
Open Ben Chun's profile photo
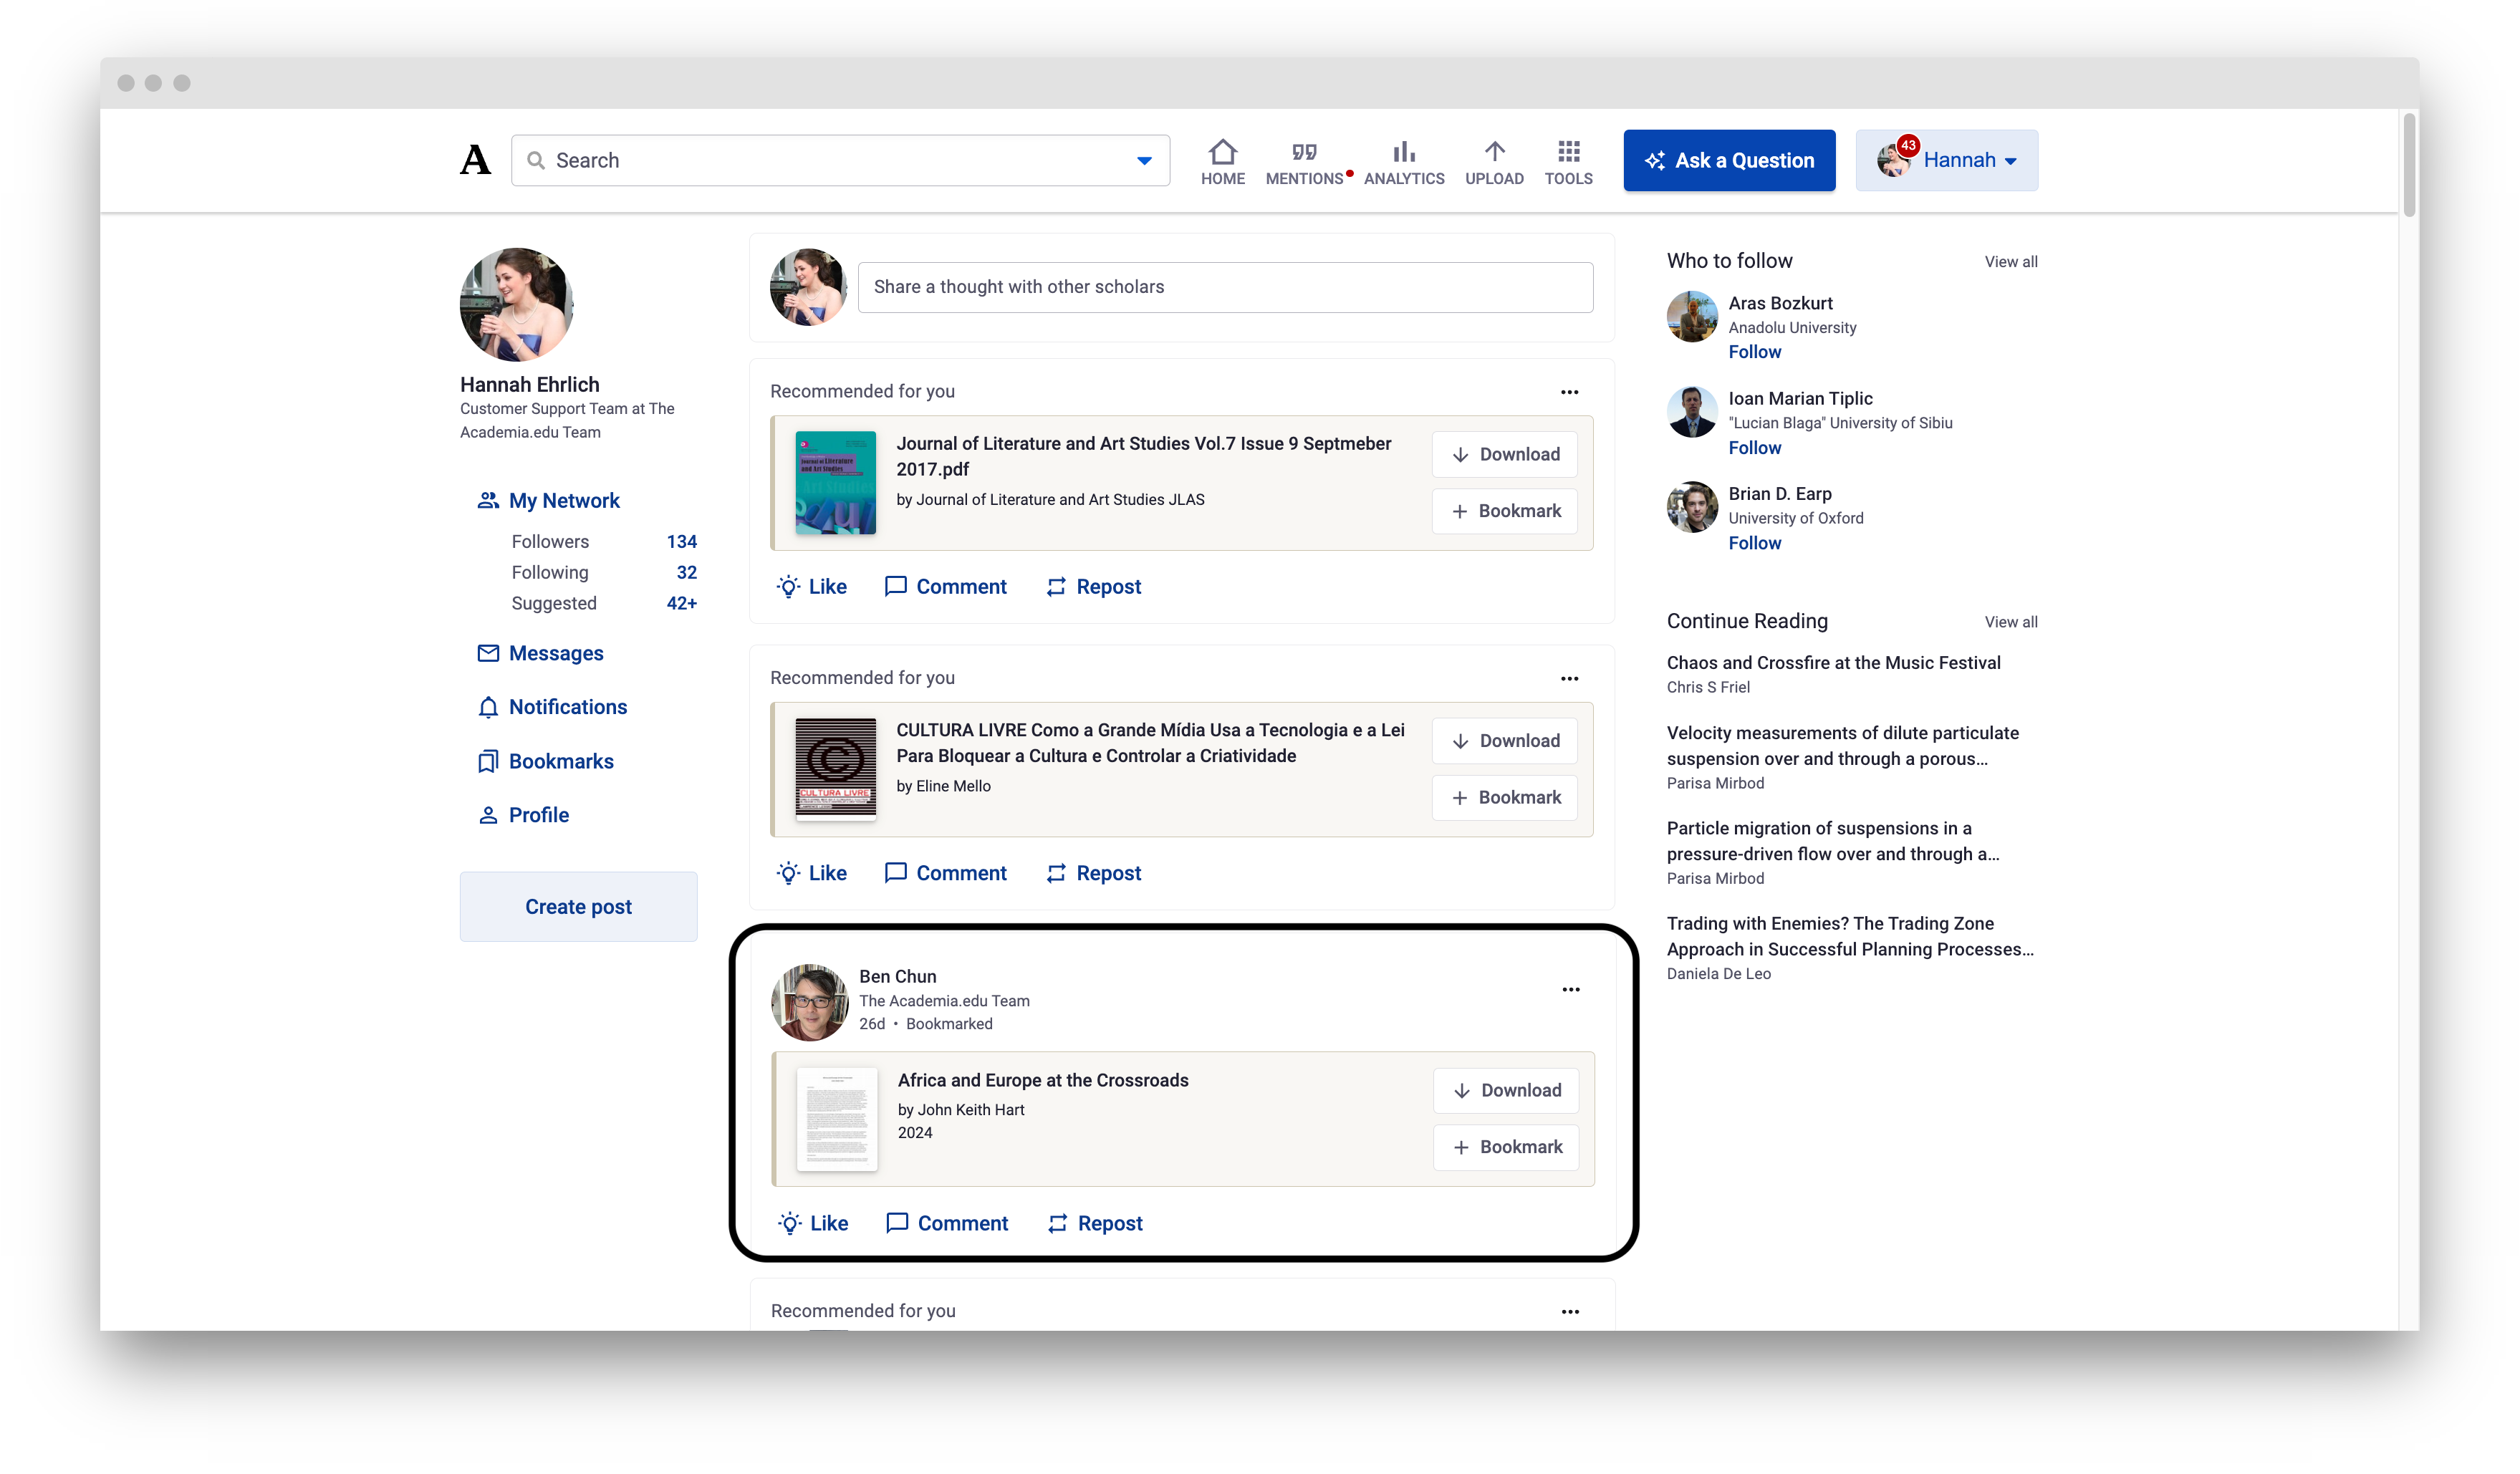tap(809, 1002)
